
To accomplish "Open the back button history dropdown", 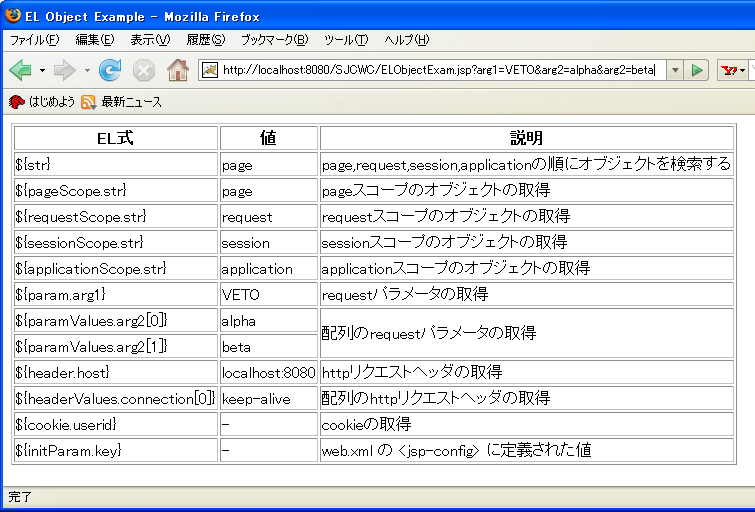I will (42, 70).
